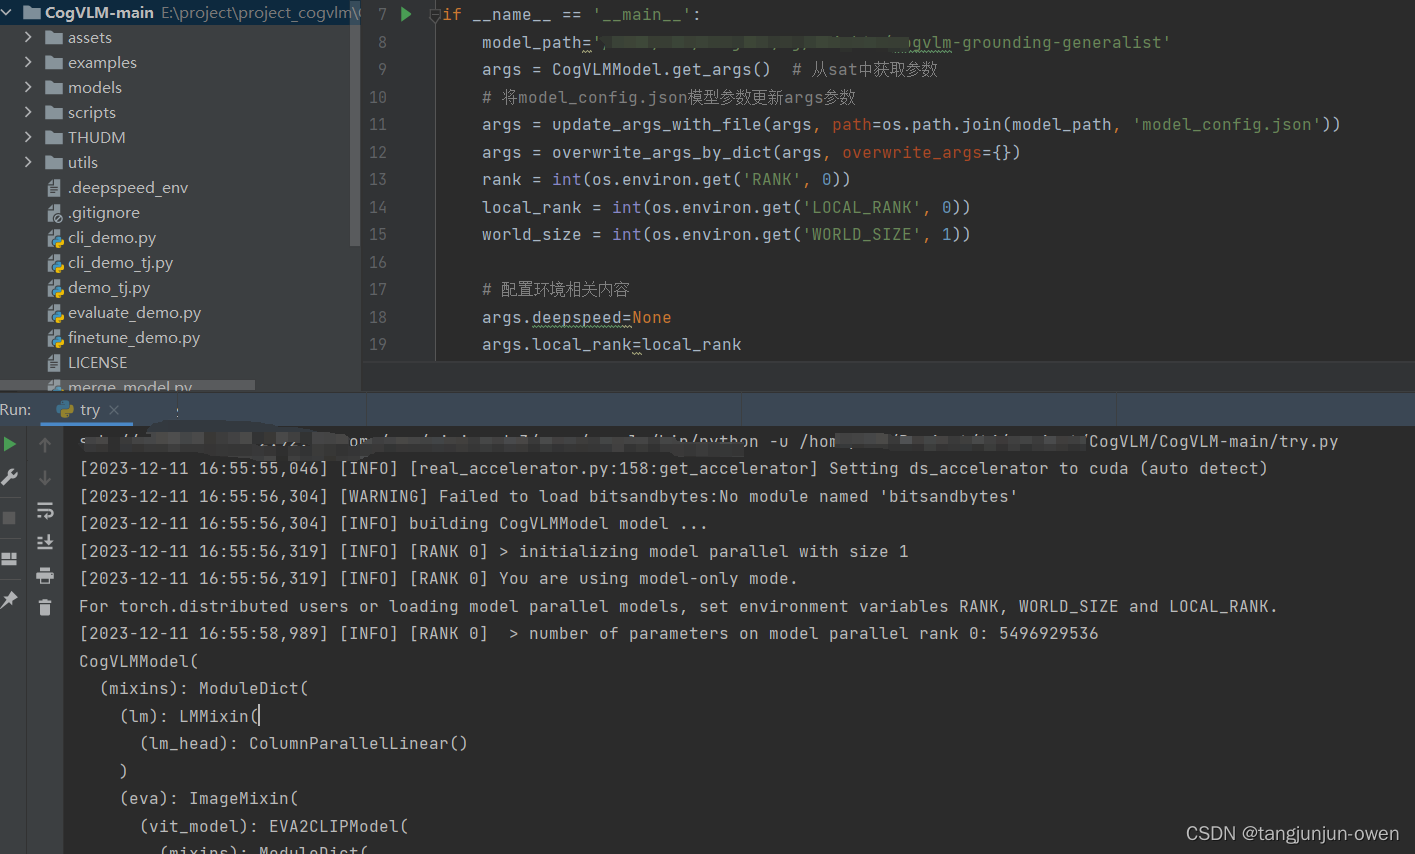Click 'overwrite_args_by_dict' call on line 12
Image resolution: width=1415 pixels, height=854 pixels.
pos(661,153)
